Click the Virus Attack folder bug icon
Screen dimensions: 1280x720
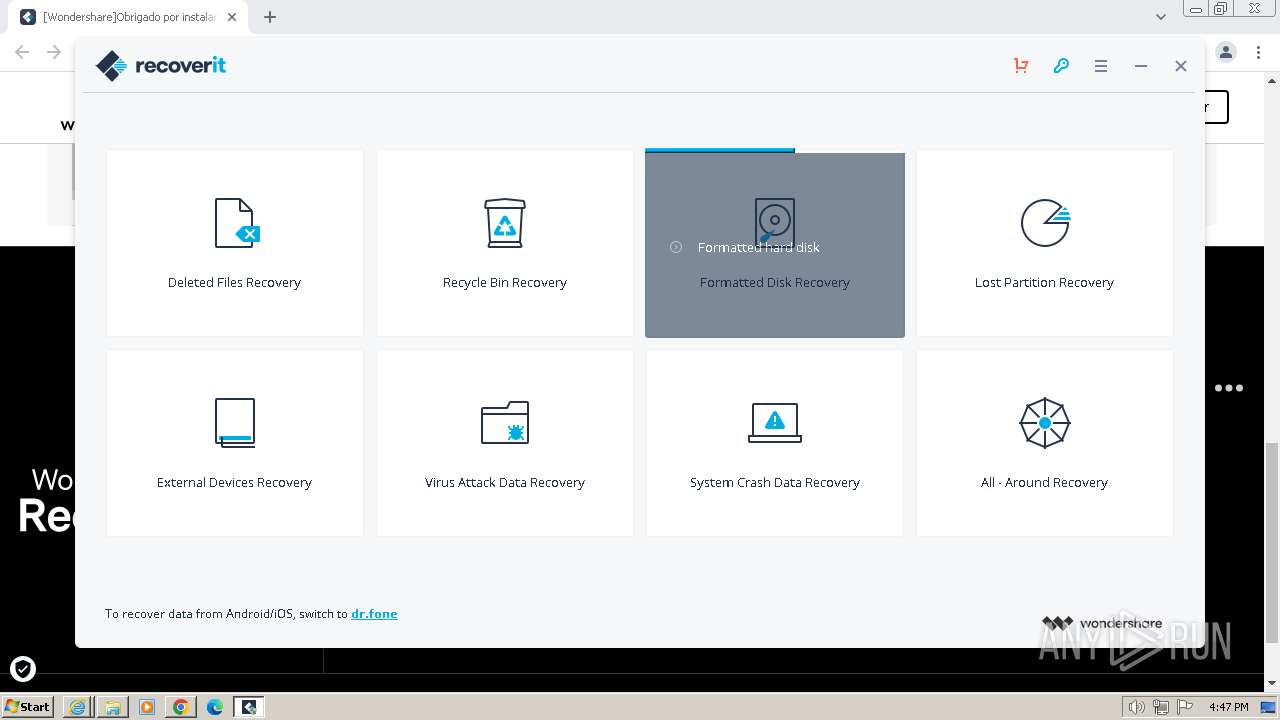(x=505, y=423)
